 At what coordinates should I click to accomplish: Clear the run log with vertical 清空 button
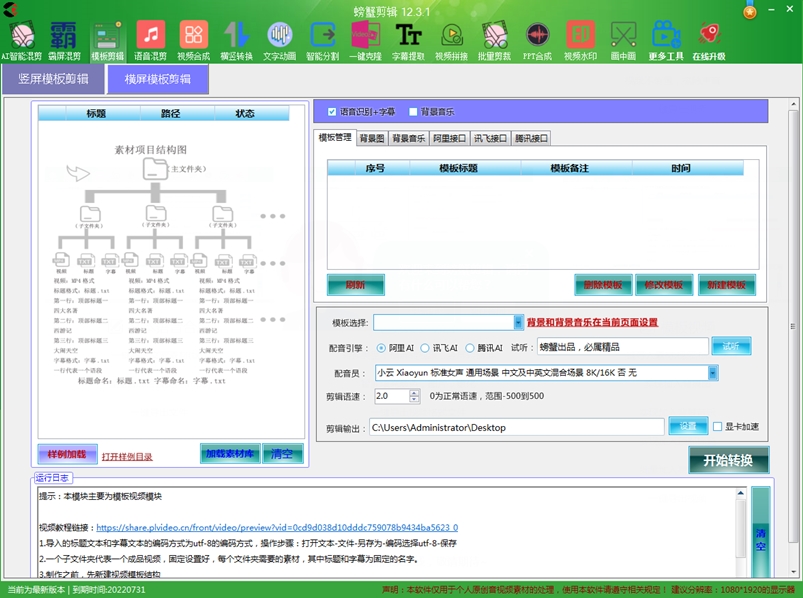(x=760, y=532)
